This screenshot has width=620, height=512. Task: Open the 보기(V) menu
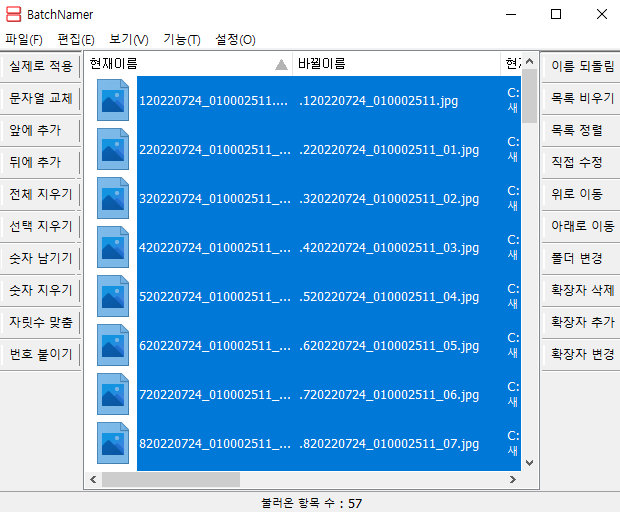pyautogui.click(x=129, y=40)
